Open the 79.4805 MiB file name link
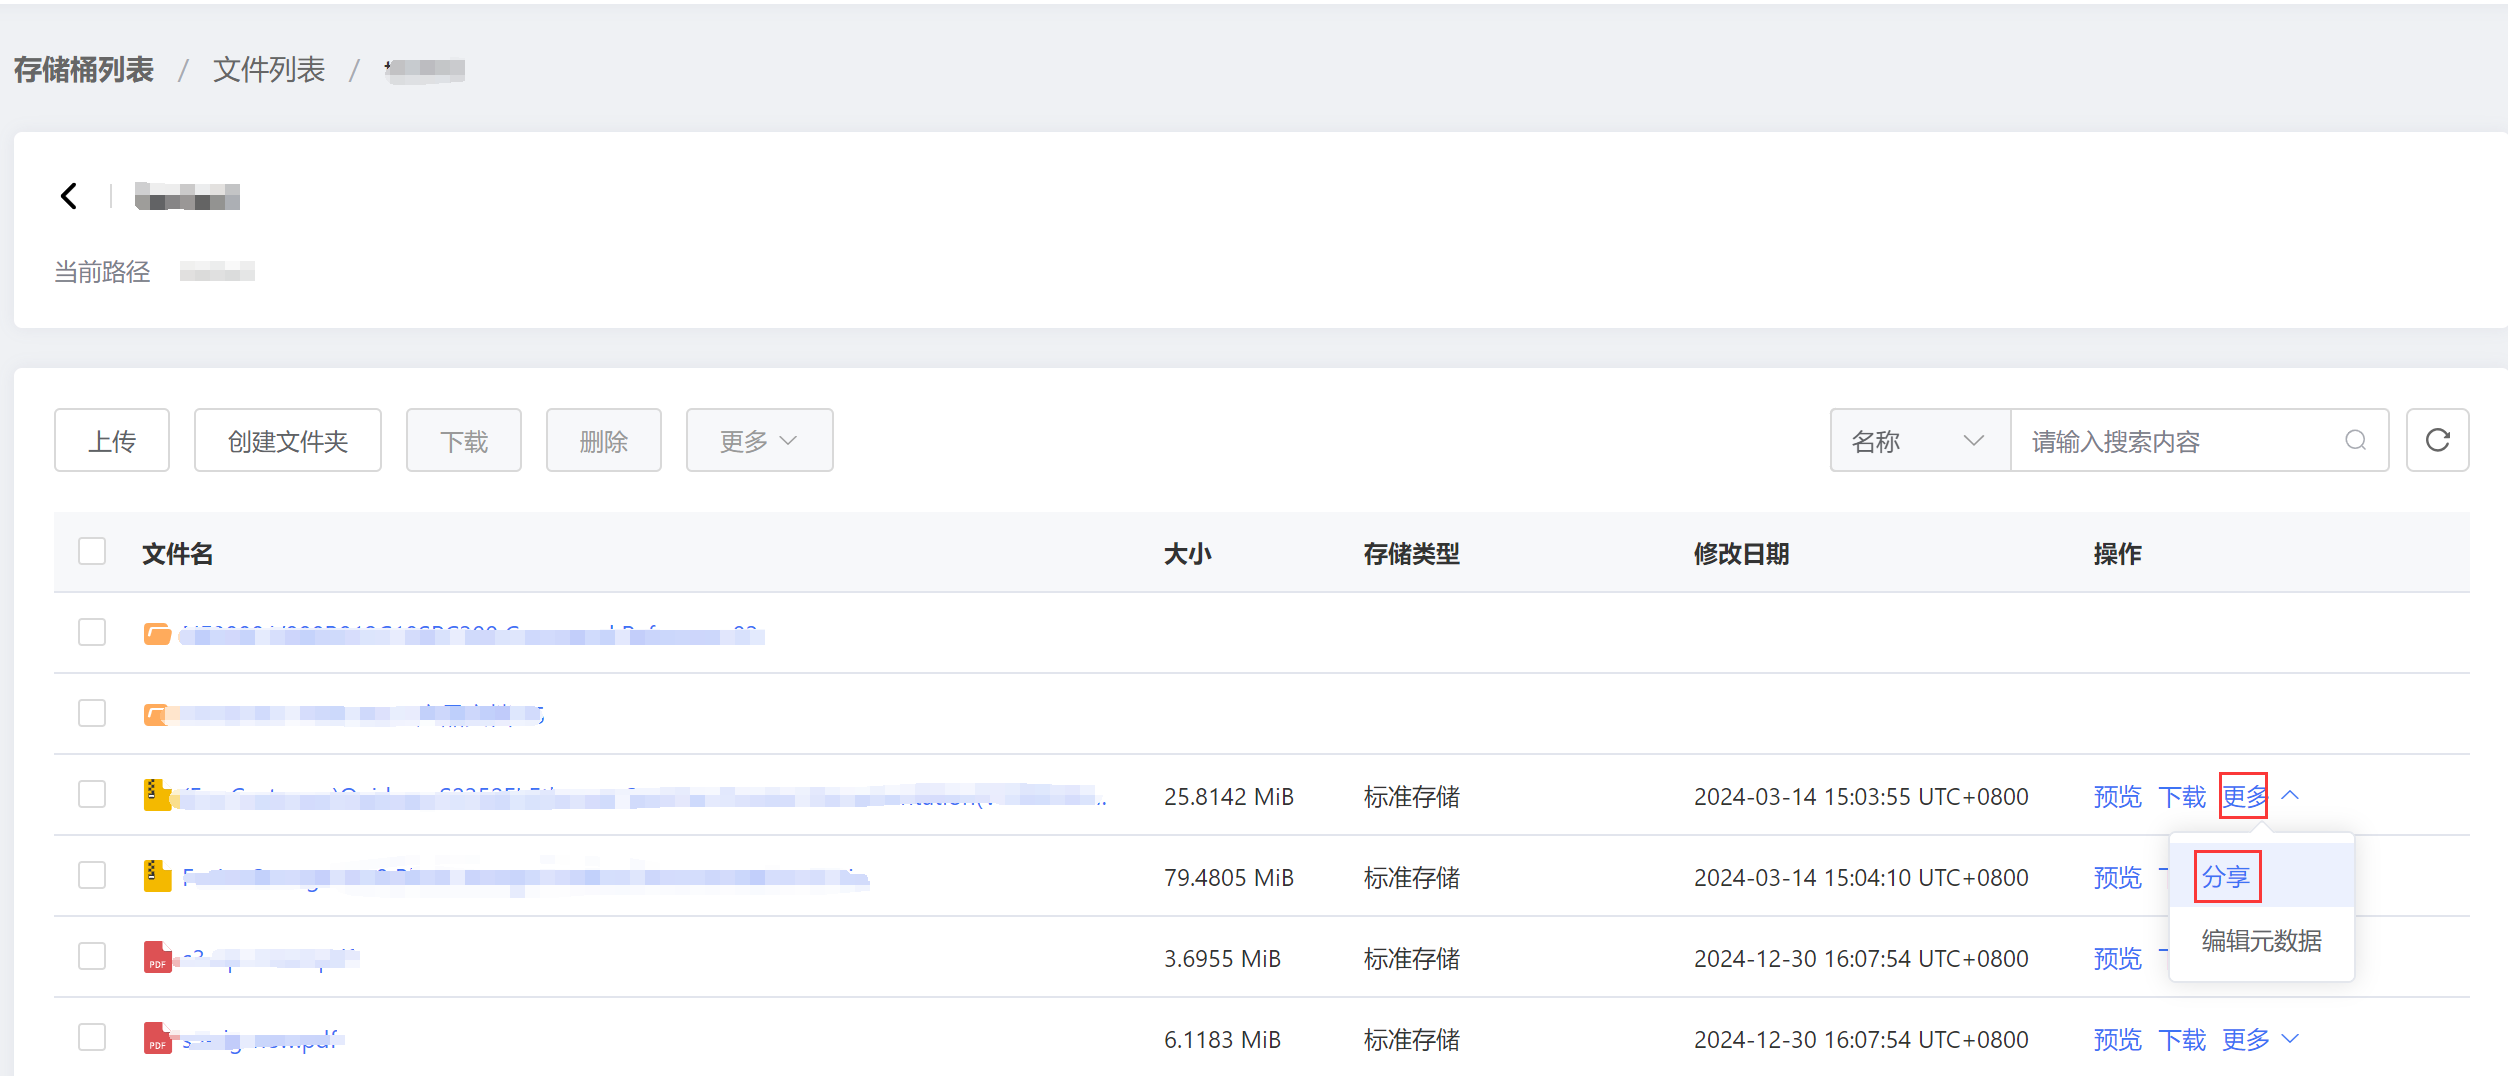This screenshot has width=2508, height=1076. [525, 877]
